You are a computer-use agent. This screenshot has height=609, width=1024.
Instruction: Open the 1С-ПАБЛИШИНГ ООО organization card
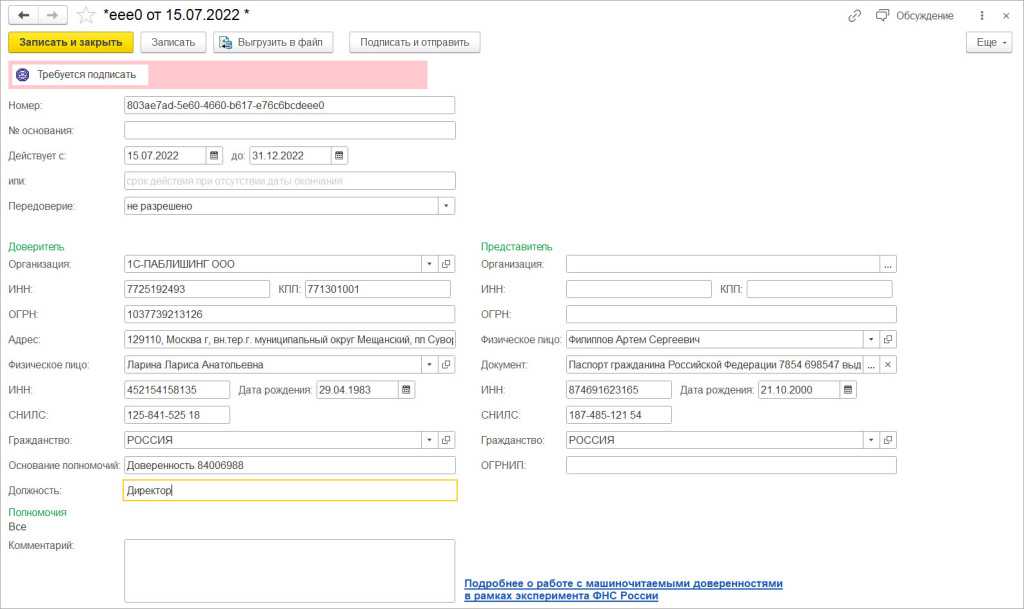[447, 264]
